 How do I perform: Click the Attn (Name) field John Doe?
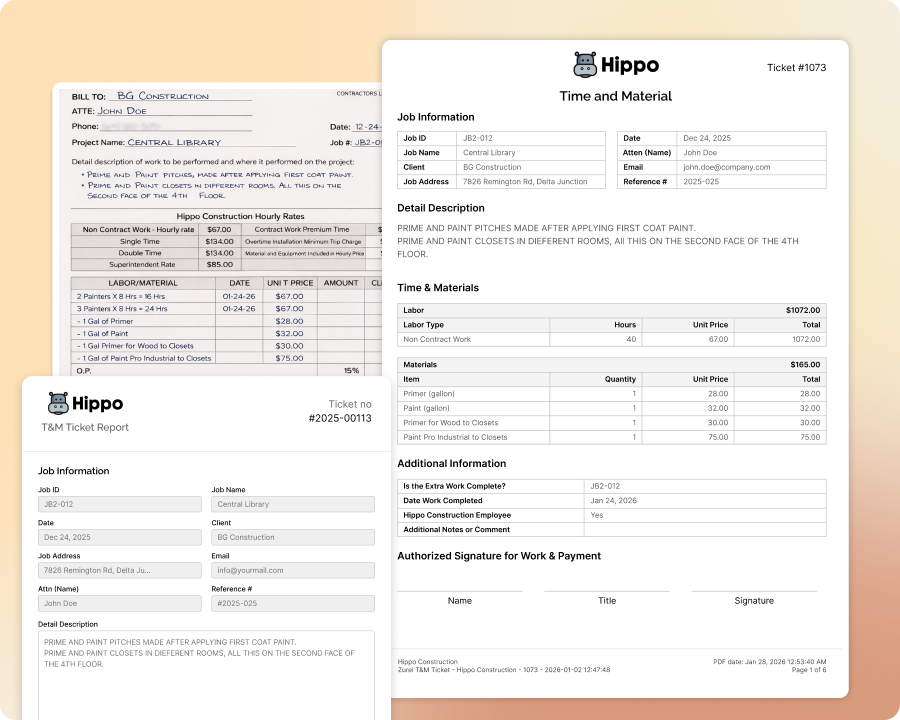pyautogui.click(x=119, y=603)
